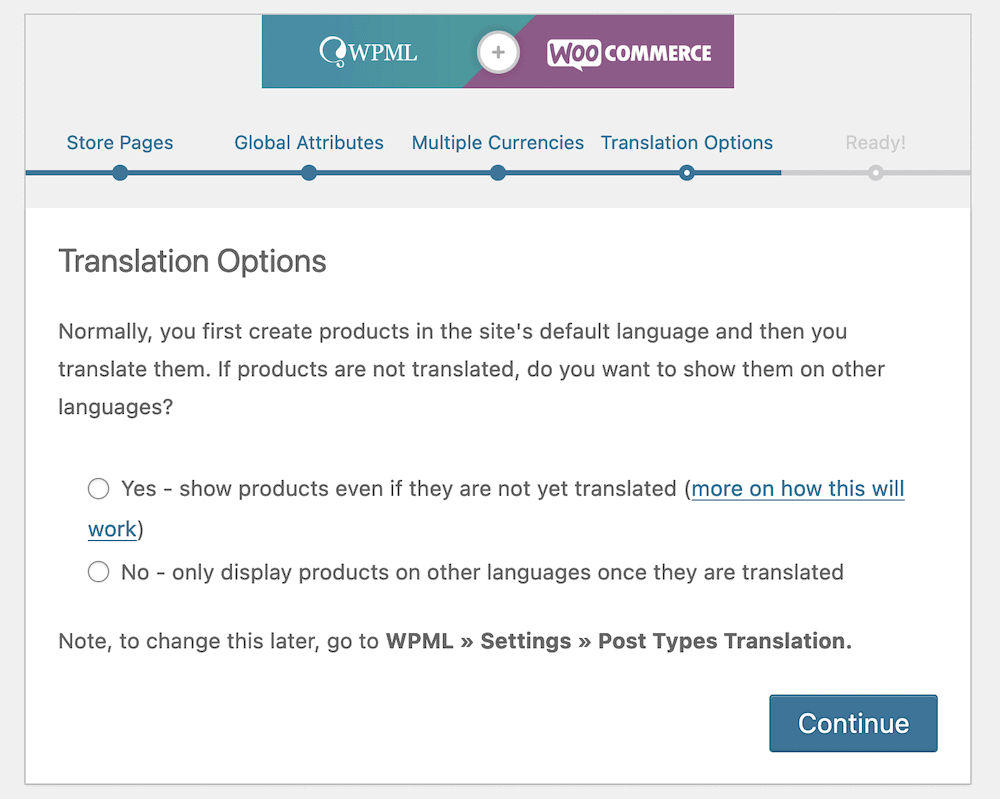Click the Translation Options step marker

[686, 173]
